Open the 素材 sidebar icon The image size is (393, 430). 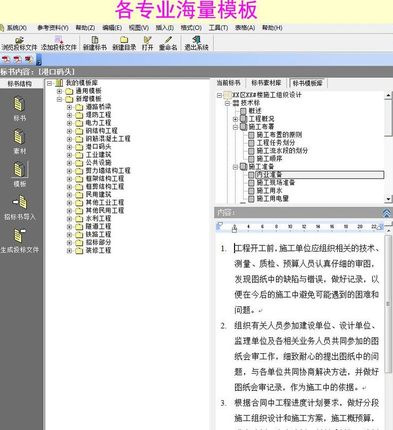coord(19,137)
